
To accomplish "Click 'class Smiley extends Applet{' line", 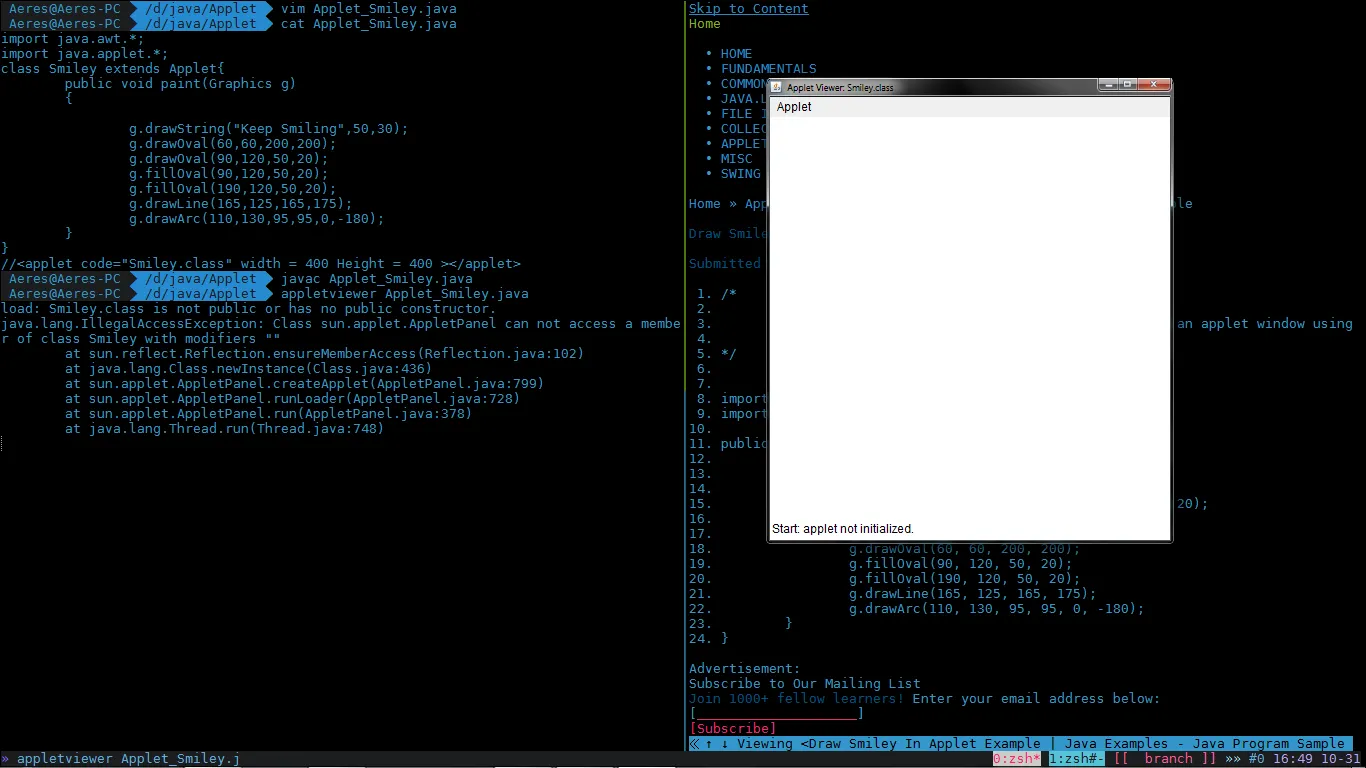I will click(113, 69).
